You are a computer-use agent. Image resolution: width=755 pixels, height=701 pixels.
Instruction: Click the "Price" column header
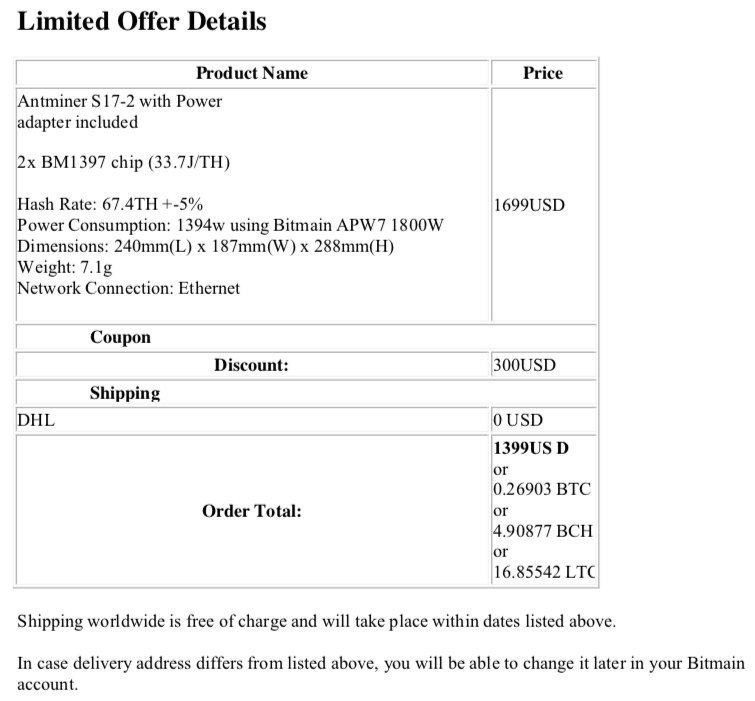click(543, 73)
